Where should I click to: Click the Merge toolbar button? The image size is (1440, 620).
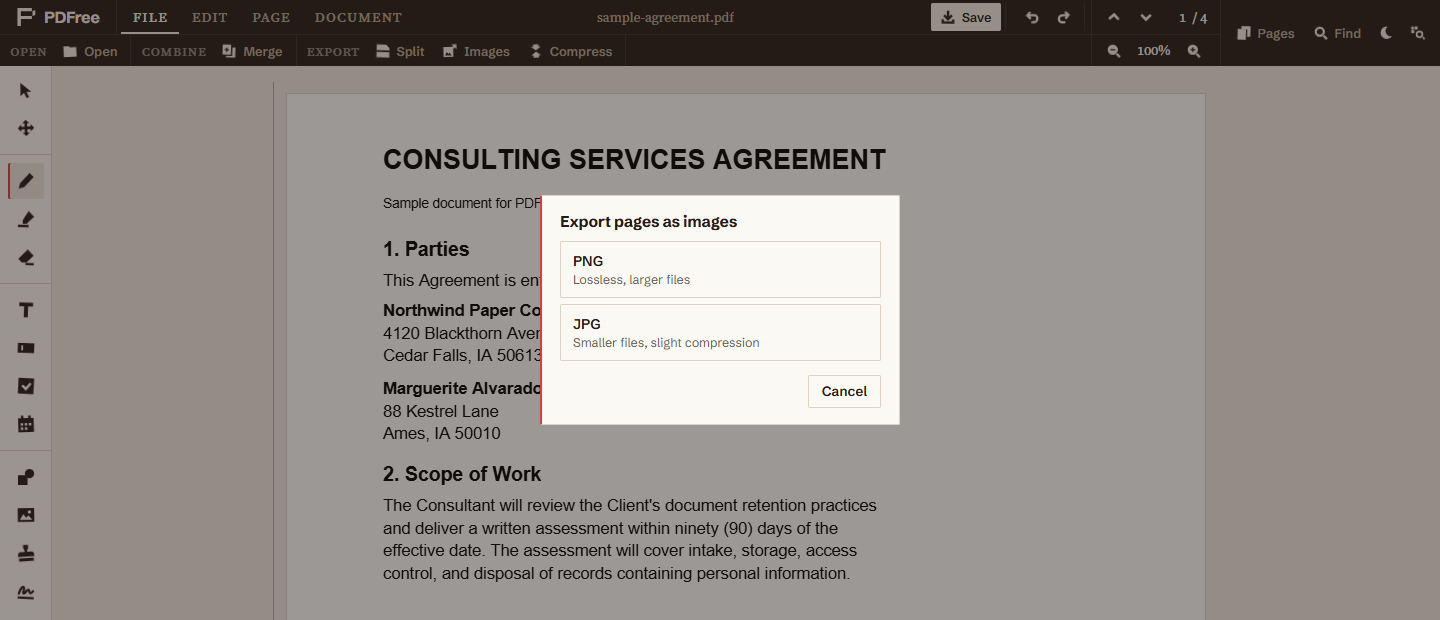(x=252, y=51)
